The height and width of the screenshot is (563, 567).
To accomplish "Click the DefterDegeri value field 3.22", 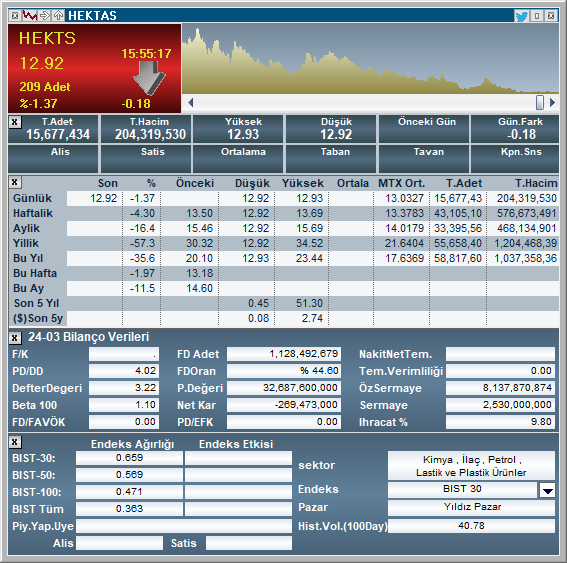I will click(124, 388).
